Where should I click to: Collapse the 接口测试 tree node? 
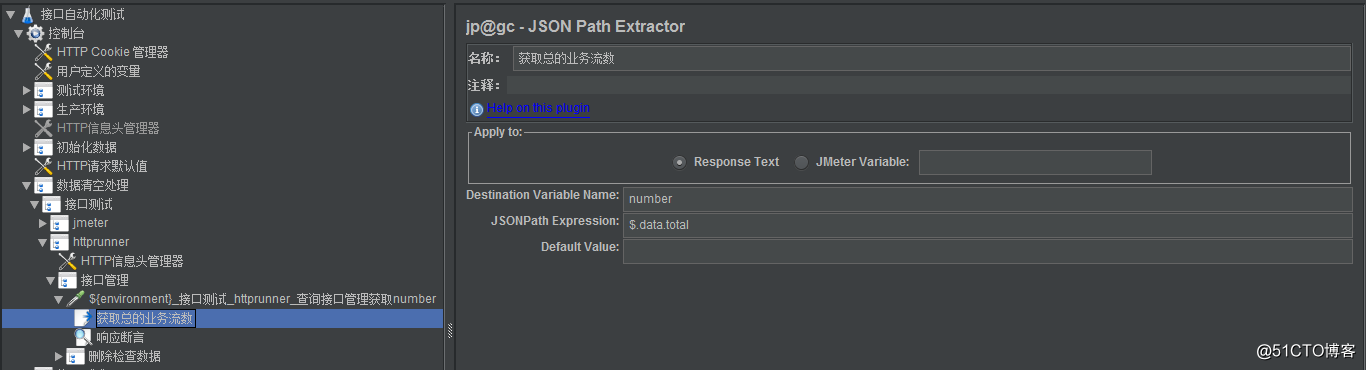pos(34,204)
